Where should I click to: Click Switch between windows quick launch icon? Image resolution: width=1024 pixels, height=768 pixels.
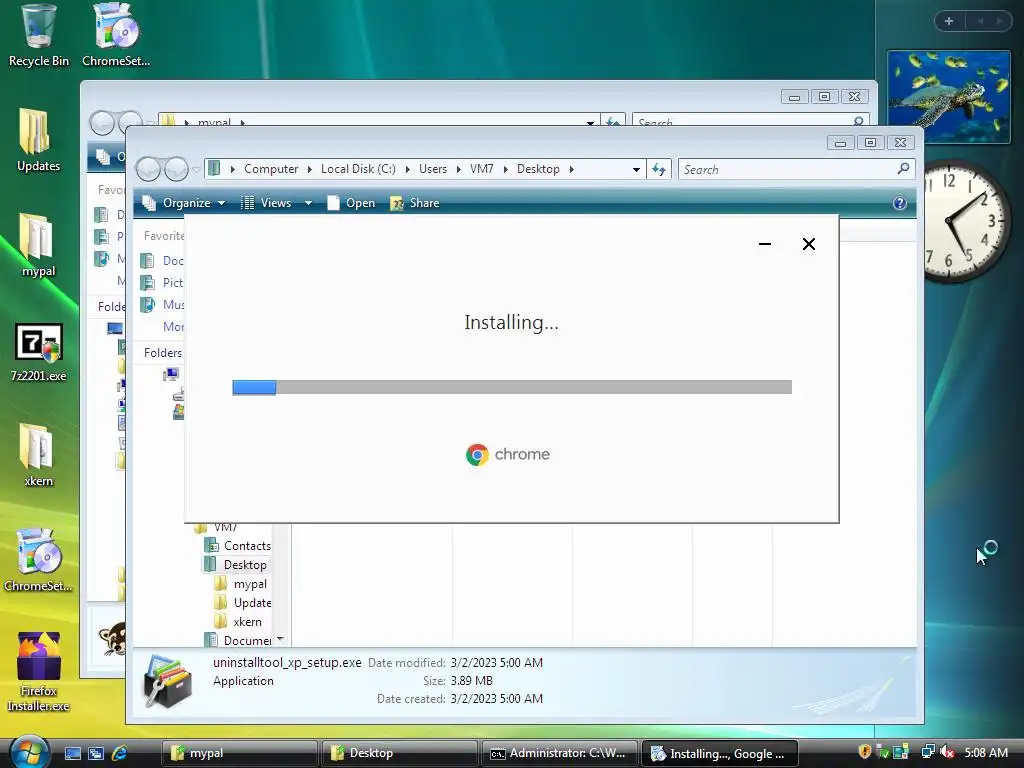(96, 753)
